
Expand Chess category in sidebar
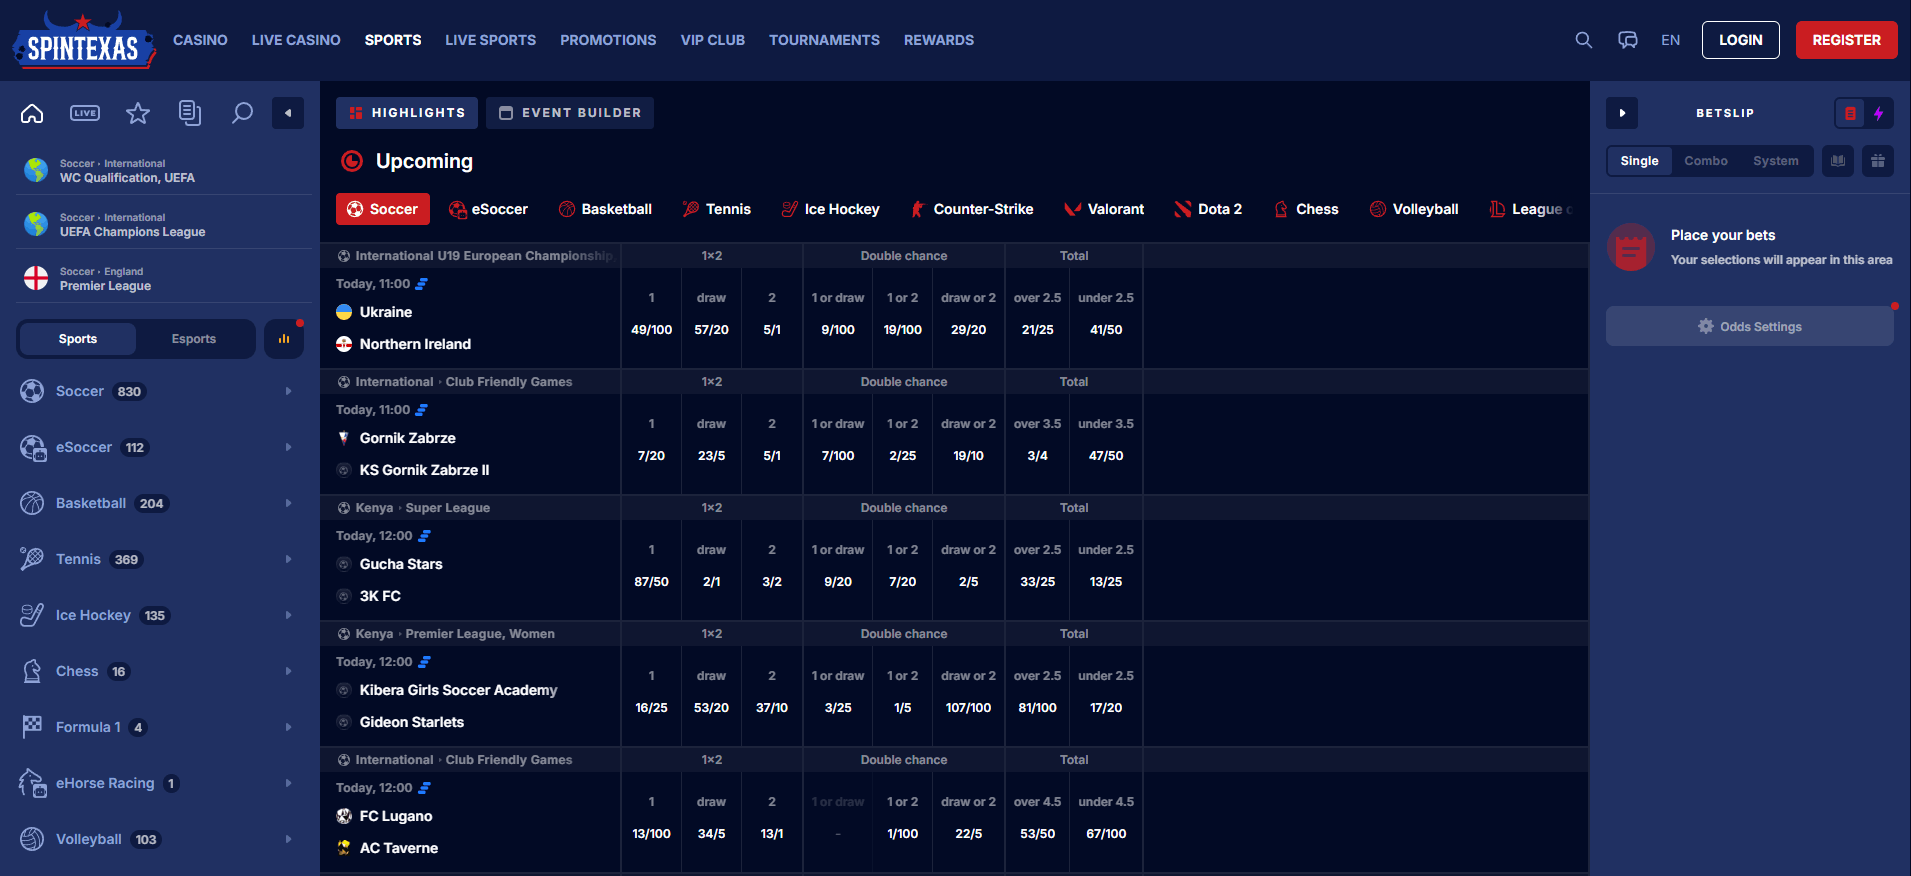point(160,671)
